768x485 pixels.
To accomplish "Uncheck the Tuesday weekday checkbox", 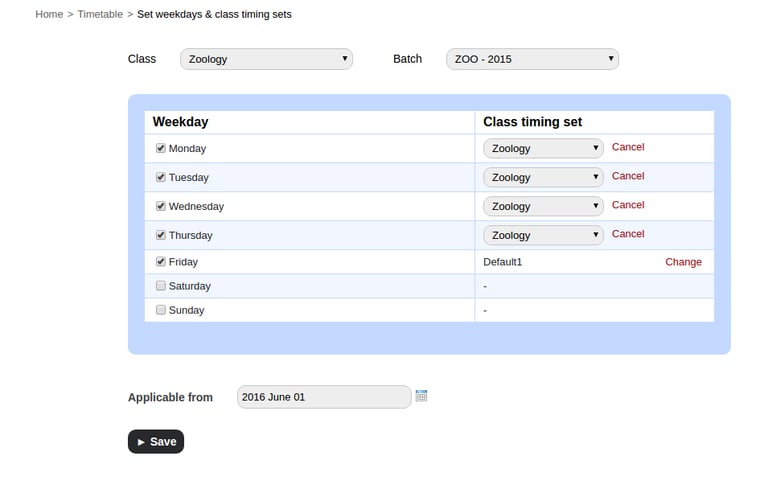I will tap(161, 177).
